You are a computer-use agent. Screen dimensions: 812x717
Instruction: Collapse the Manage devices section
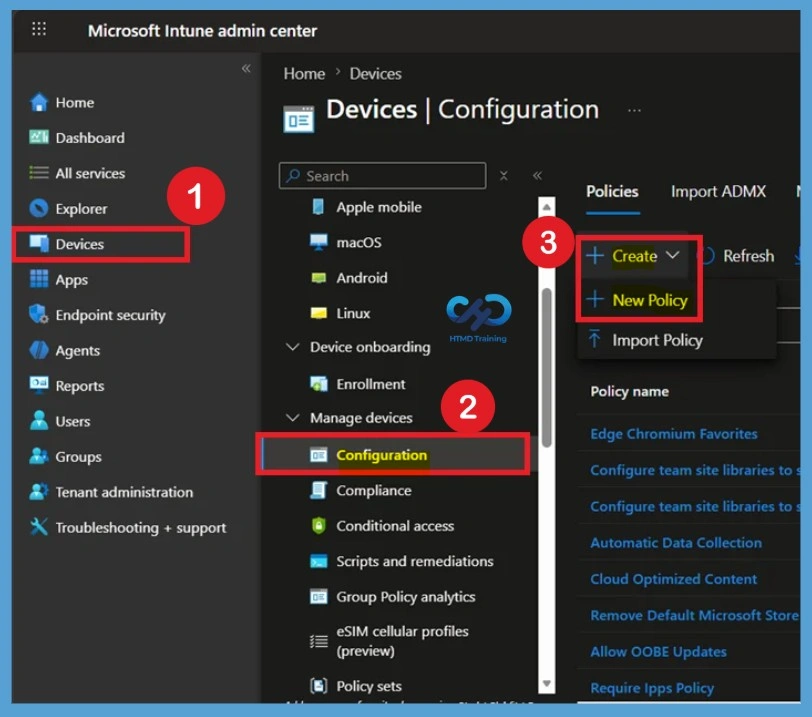[293, 417]
